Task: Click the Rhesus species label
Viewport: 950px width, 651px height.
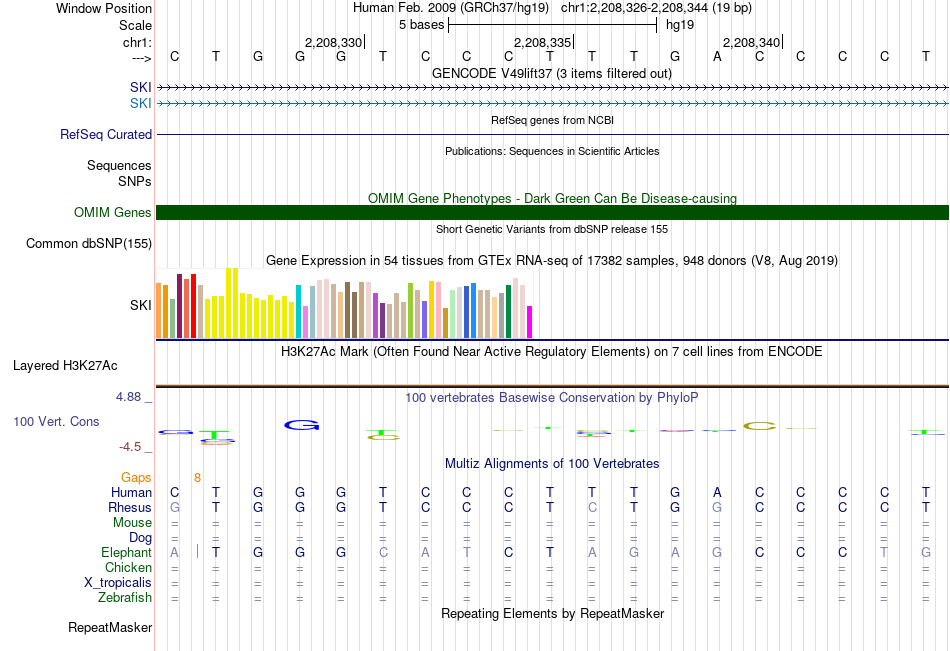Action: [x=130, y=507]
